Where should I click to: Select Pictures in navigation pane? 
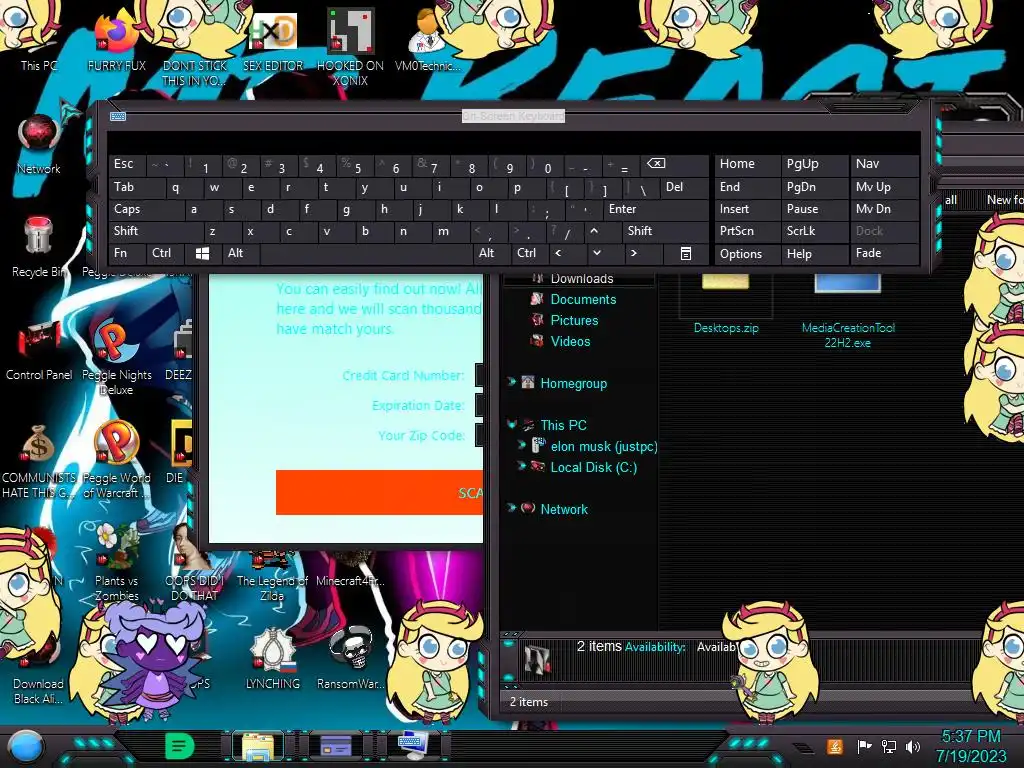pos(574,320)
